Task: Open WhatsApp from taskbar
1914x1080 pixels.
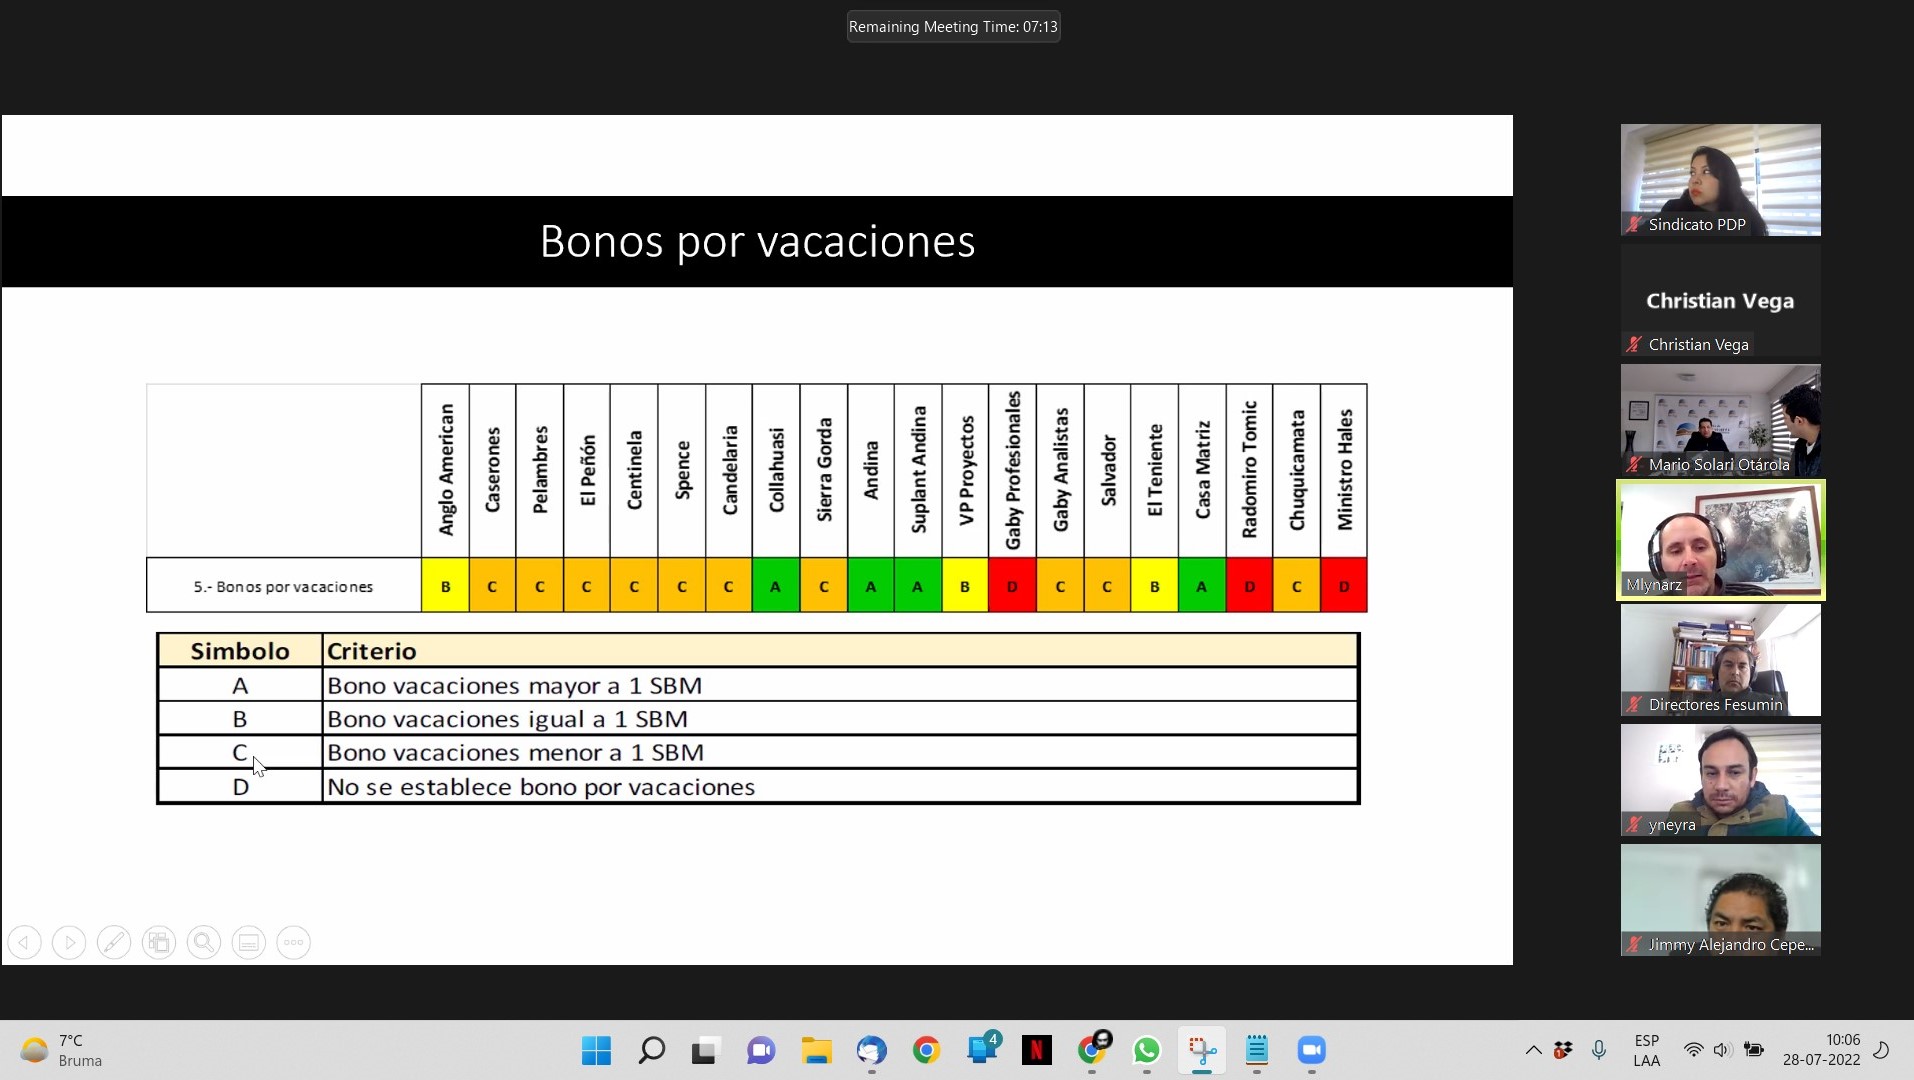Action: 1146,1050
